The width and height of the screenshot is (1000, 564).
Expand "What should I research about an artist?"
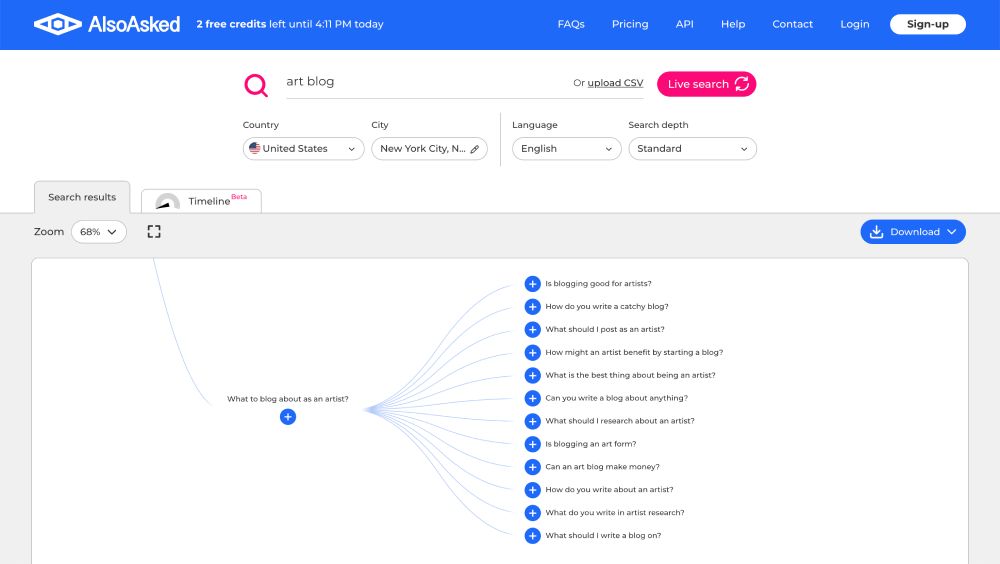(x=533, y=421)
